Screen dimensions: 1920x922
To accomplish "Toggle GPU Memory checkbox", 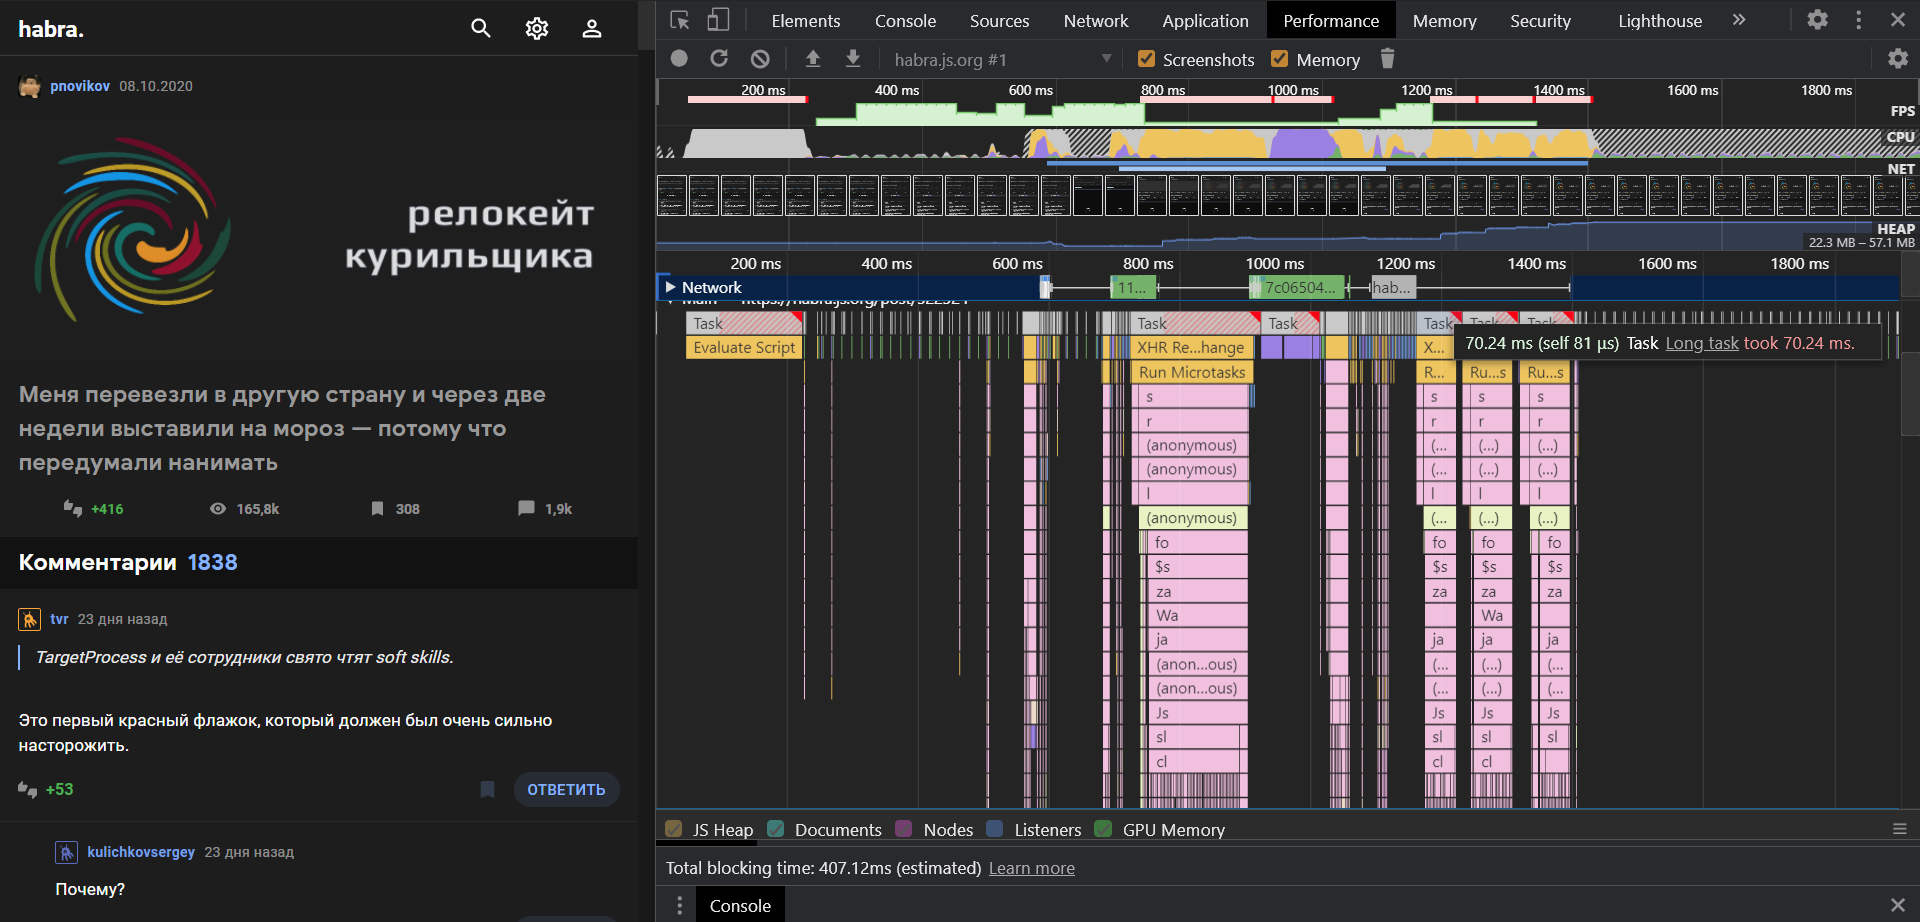I will [x=1104, y=829].
